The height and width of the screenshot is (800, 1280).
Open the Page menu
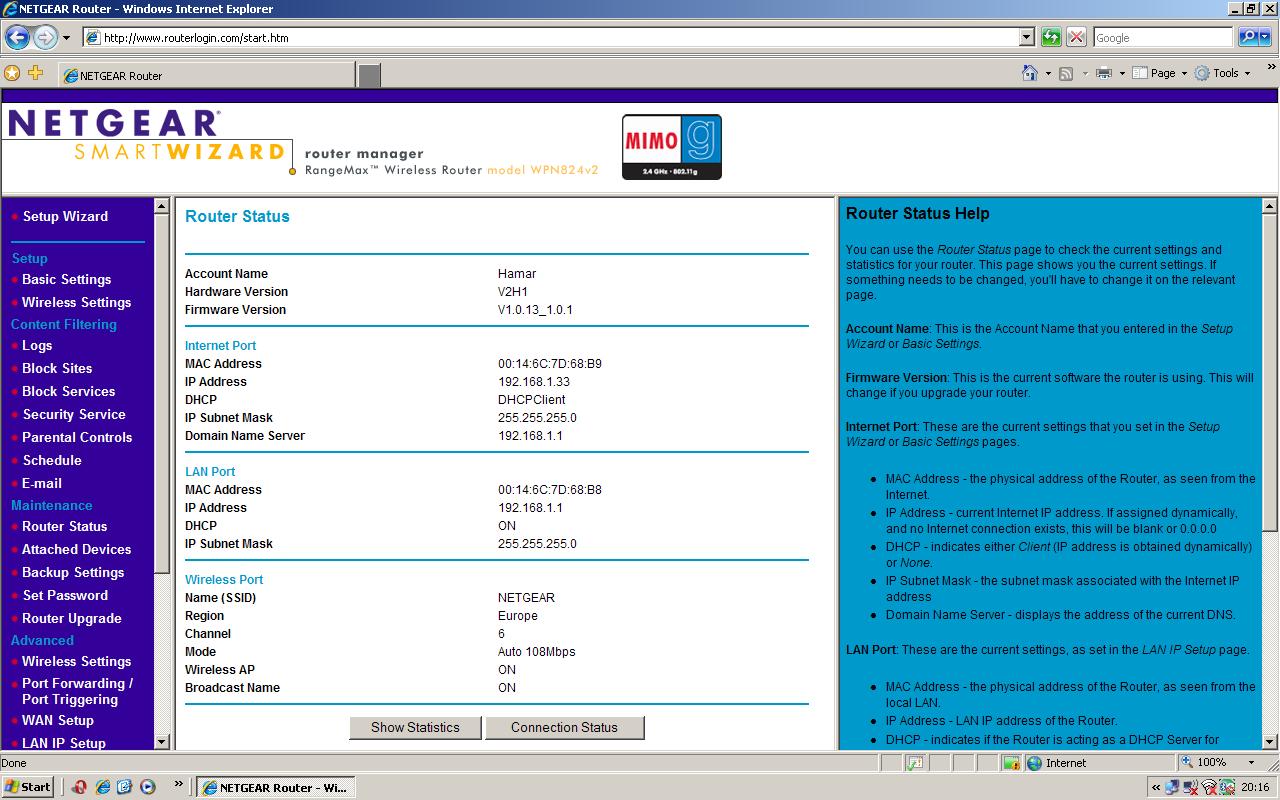[1159, 73]
